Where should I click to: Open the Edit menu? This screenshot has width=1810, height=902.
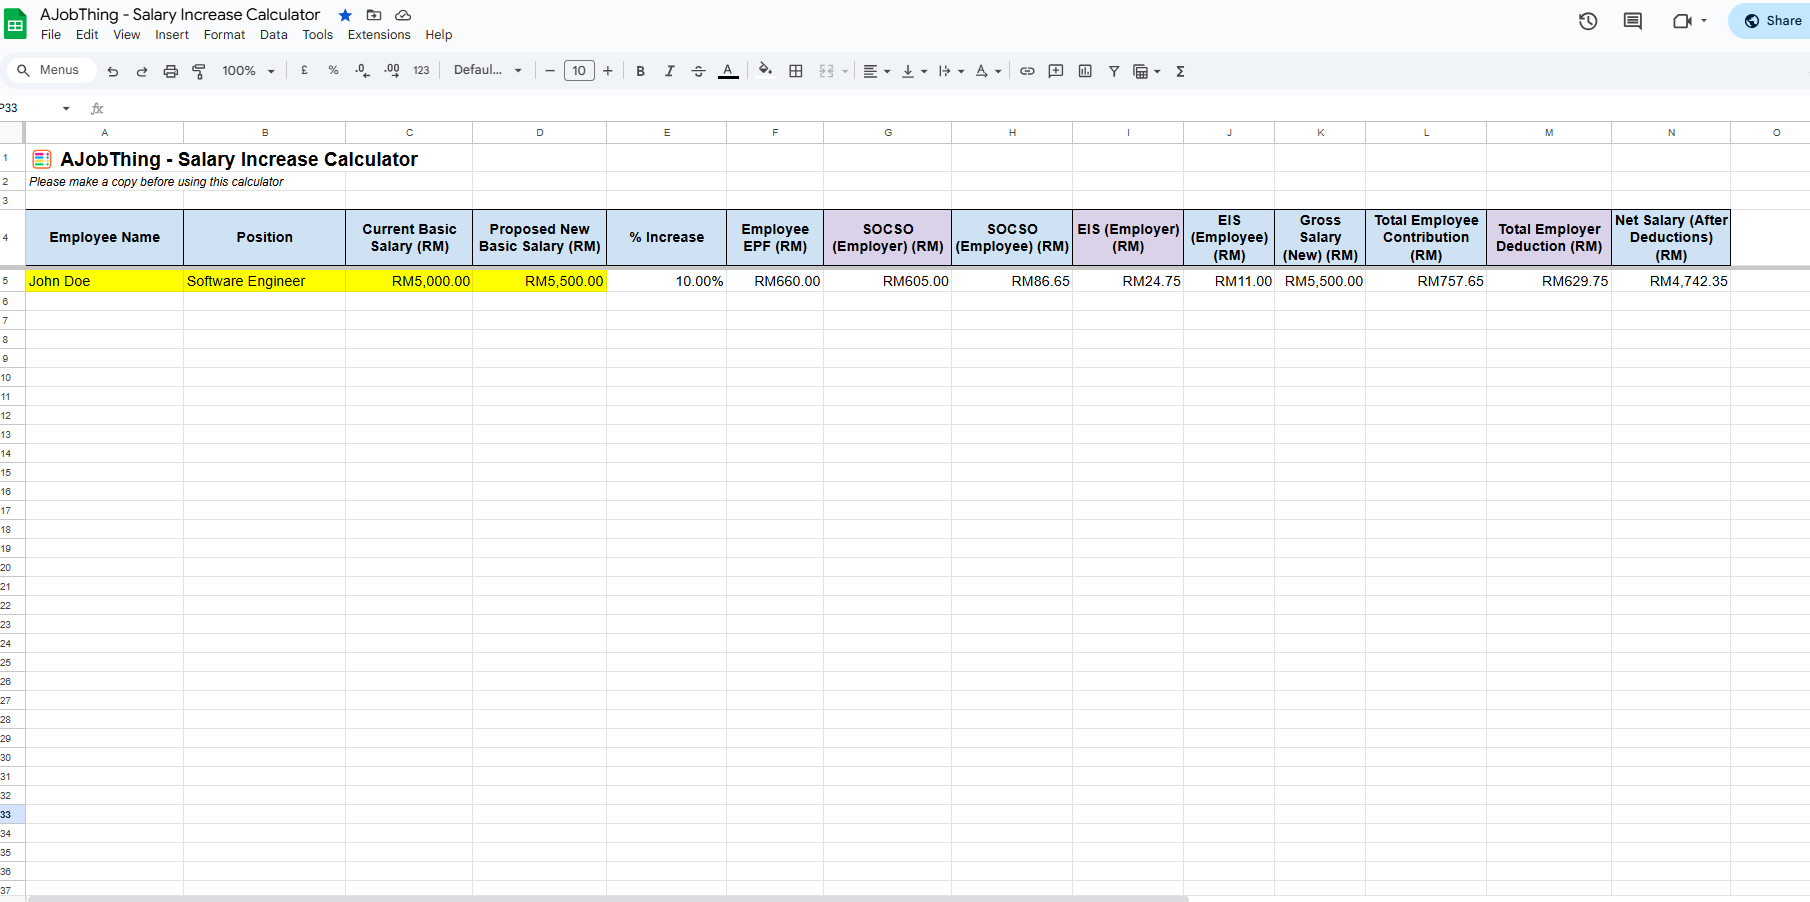click(87, 35)
